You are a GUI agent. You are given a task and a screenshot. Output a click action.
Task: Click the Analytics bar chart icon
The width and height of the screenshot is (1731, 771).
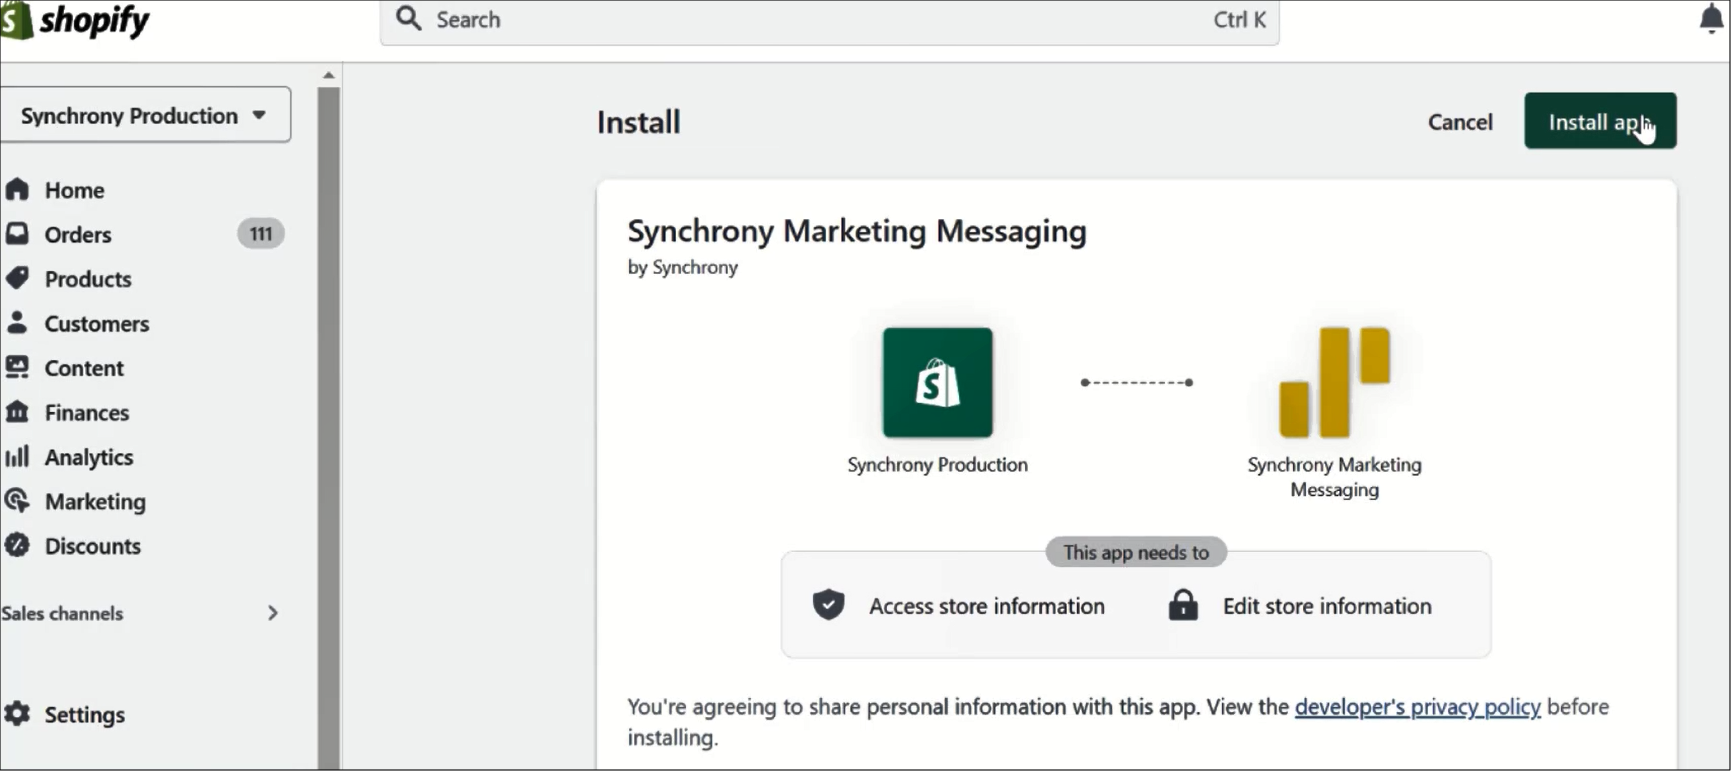coord(17,456)
